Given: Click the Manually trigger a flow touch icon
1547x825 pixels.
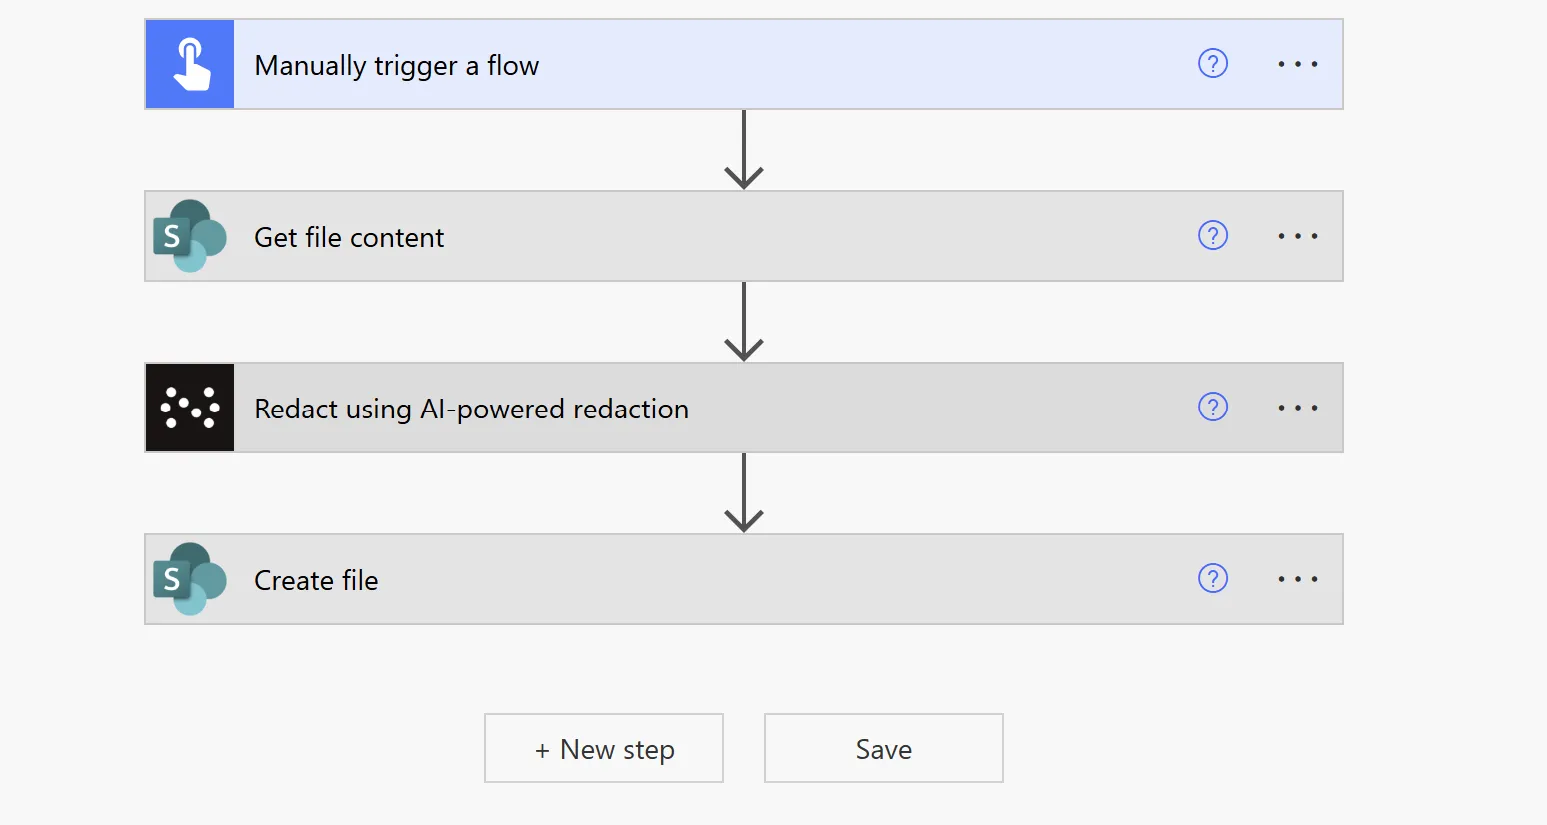Looking at the screenshot, I should click(189, 63).
